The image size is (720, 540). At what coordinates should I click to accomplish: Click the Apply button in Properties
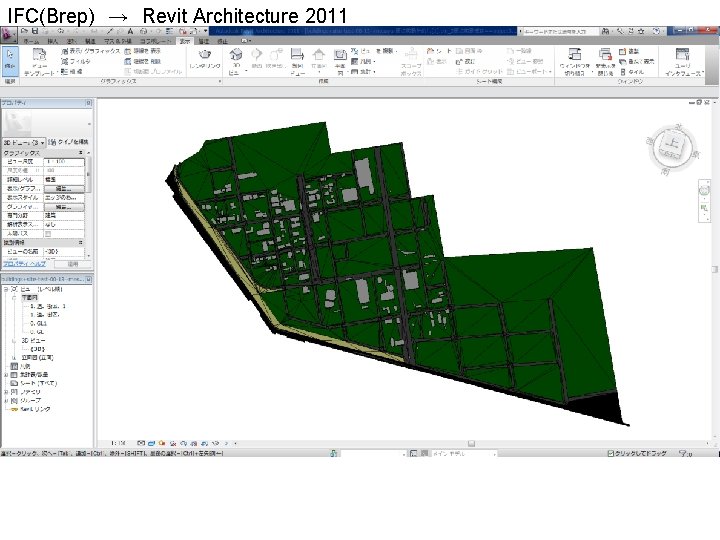(x=73, y=264)
